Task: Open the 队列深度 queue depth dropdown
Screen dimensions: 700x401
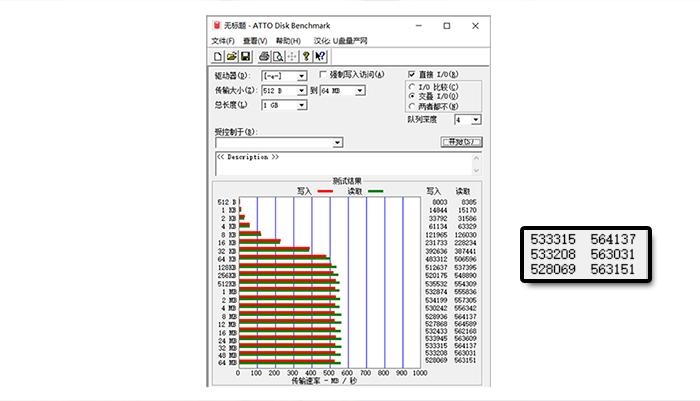Action: tap(476, 120)
